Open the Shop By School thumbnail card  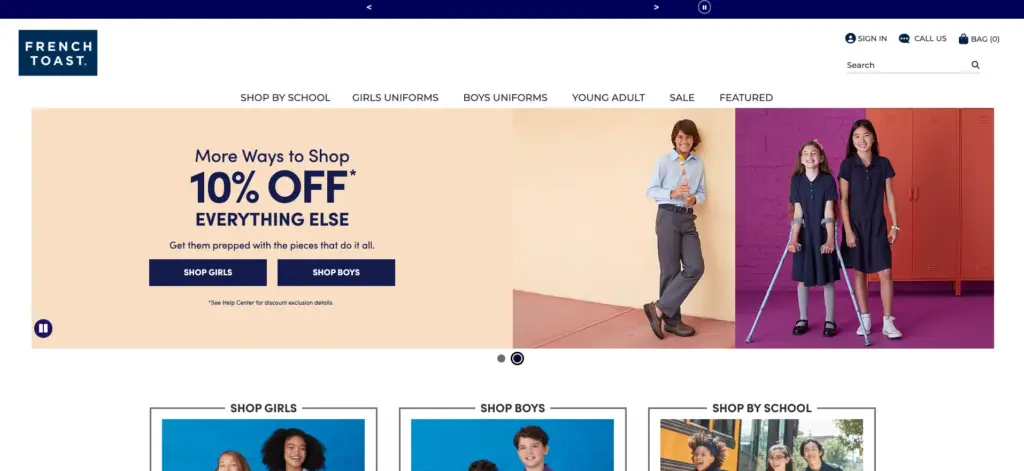tap(761, 439)
